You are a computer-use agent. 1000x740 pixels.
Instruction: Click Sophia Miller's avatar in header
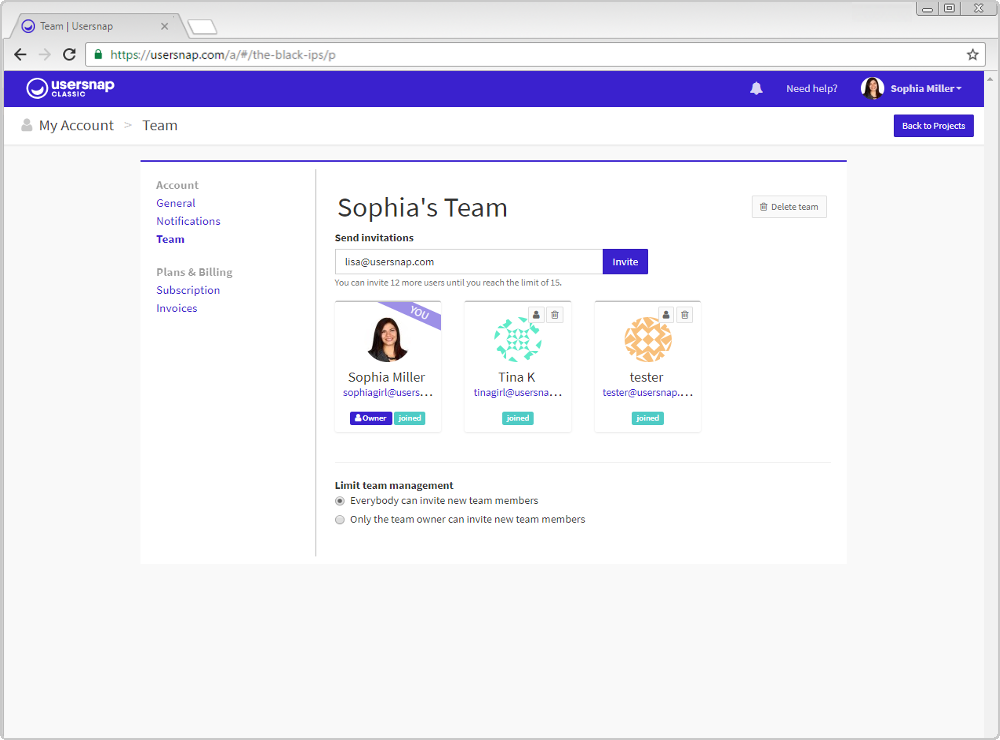coord(872,88)
